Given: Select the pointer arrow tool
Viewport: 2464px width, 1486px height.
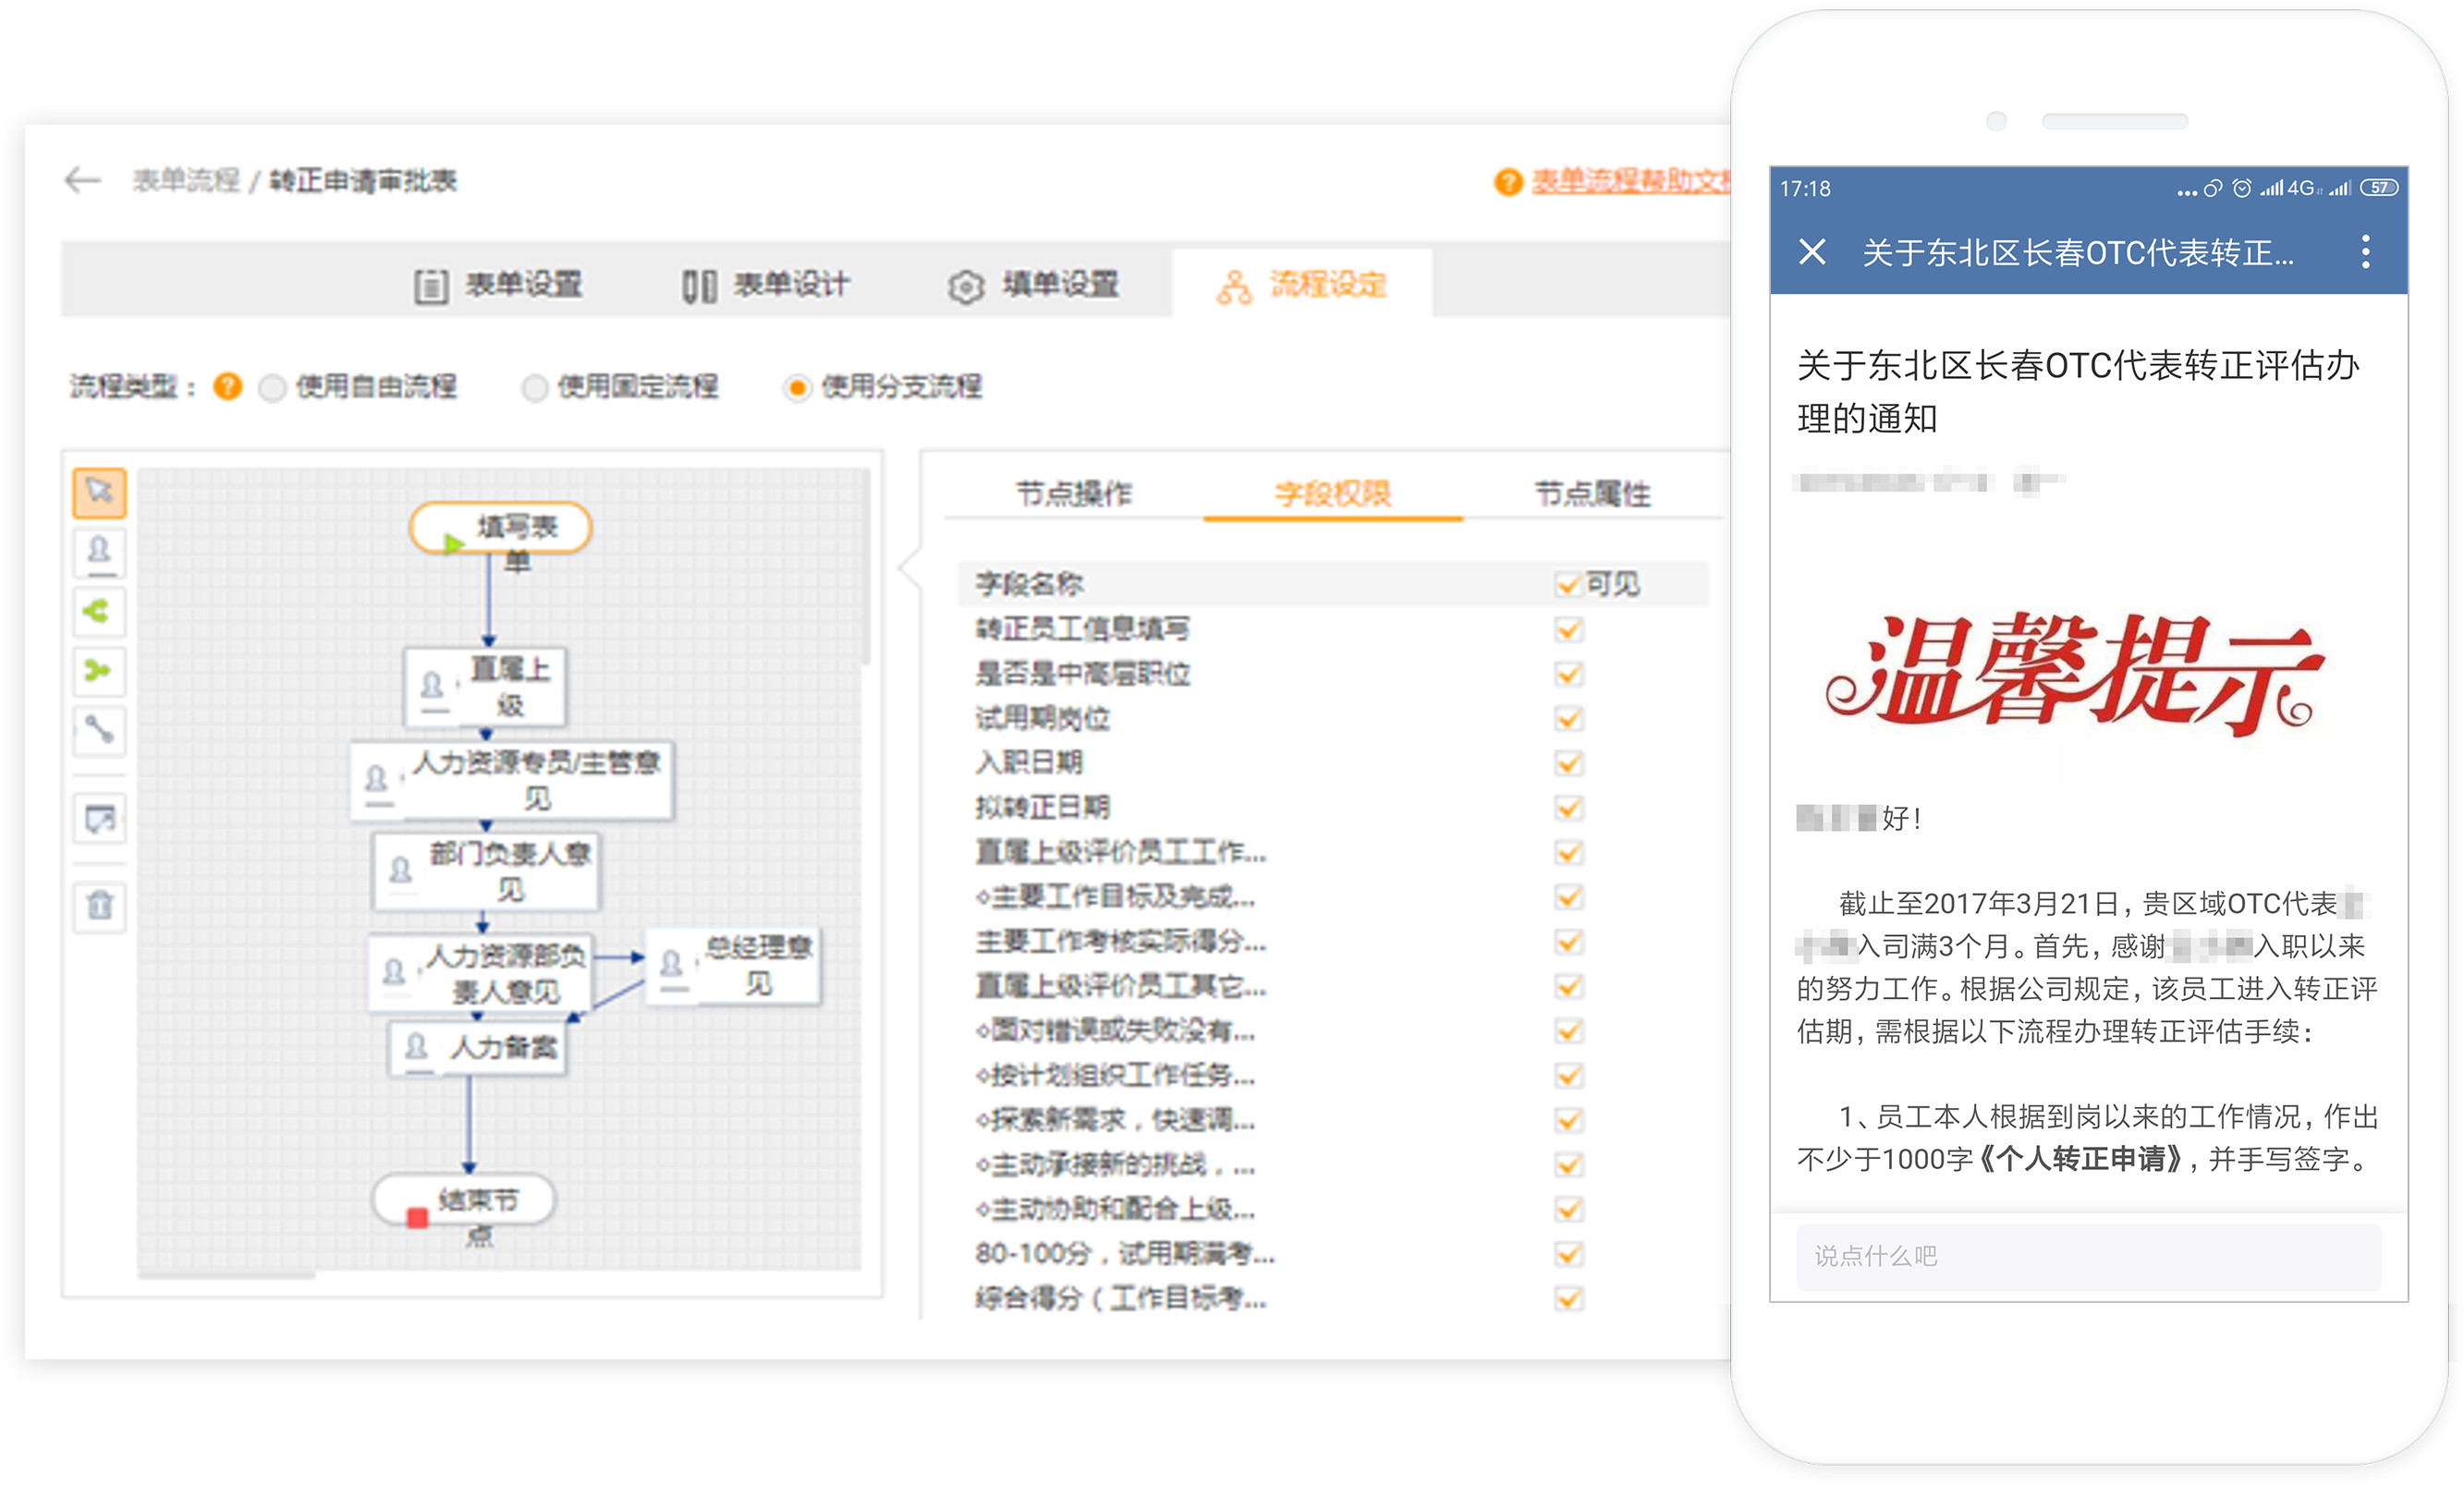Looking at the screenshot, I should pos(99,492).
